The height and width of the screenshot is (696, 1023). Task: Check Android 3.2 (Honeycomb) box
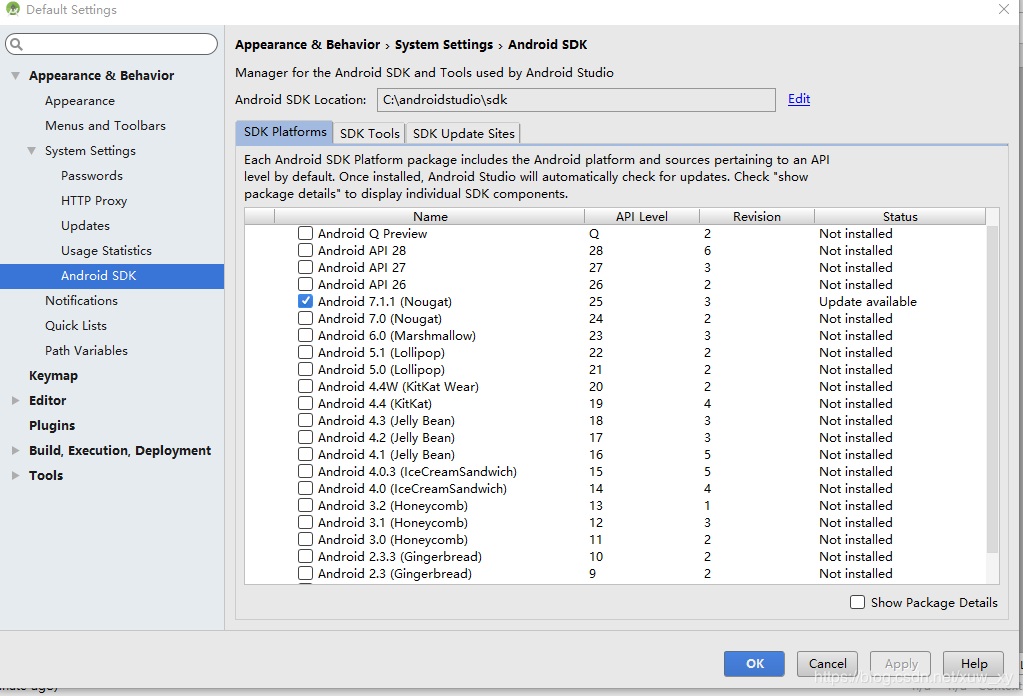pyautogui.click(x=305, y=505)
